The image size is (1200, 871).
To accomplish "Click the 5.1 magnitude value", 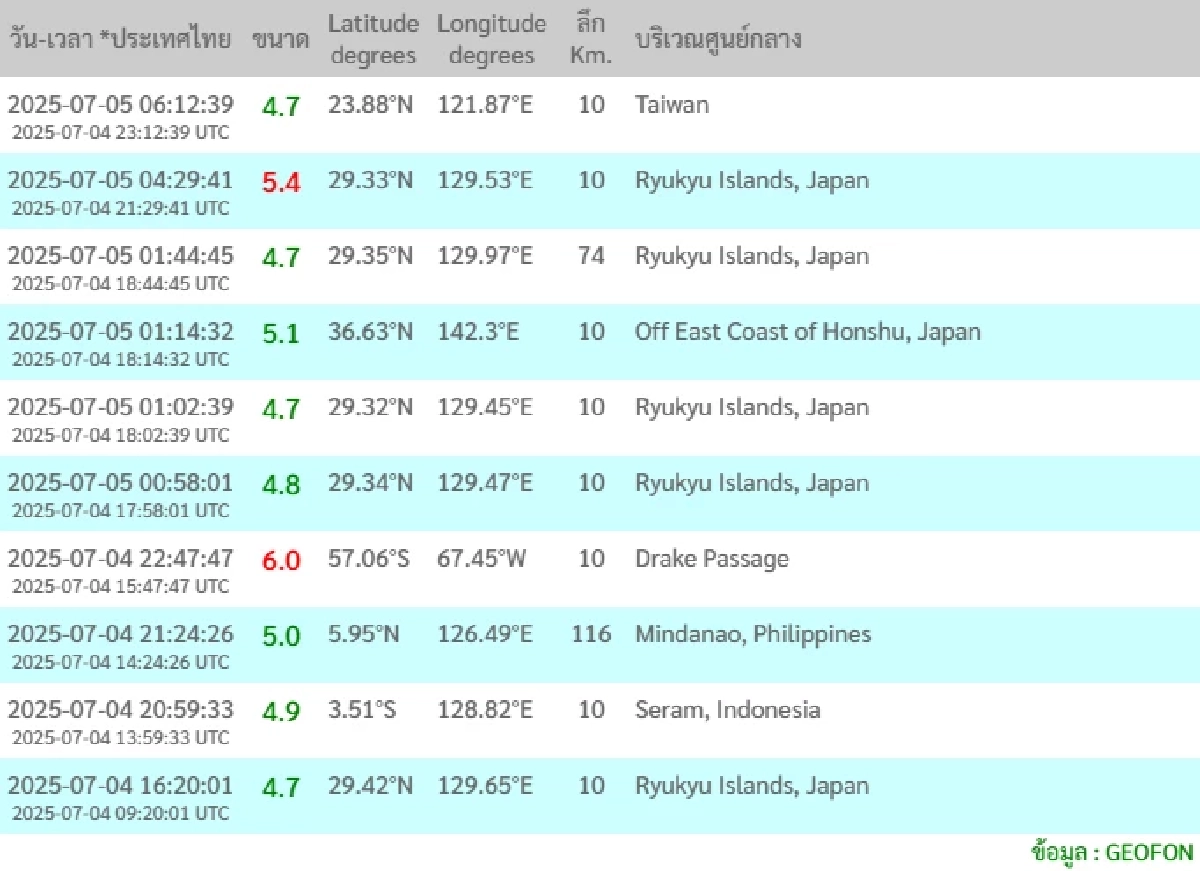I will click(281, 333).
